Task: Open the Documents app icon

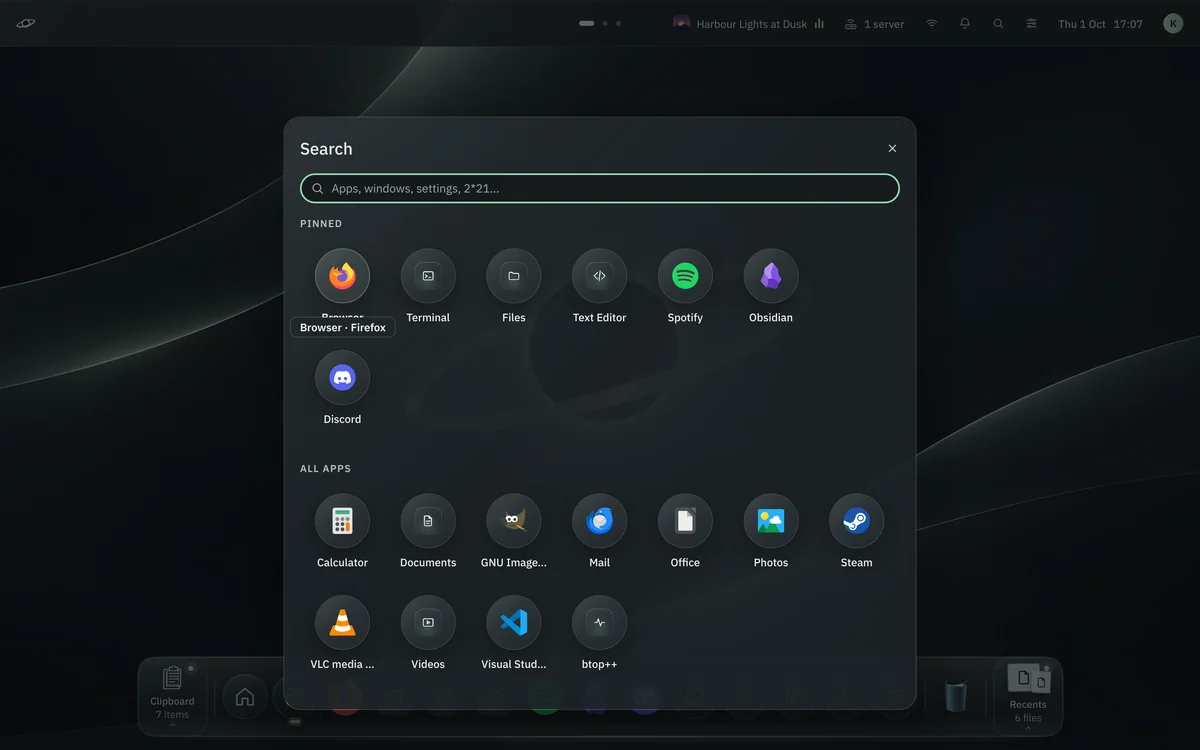Action: point(428,521)
